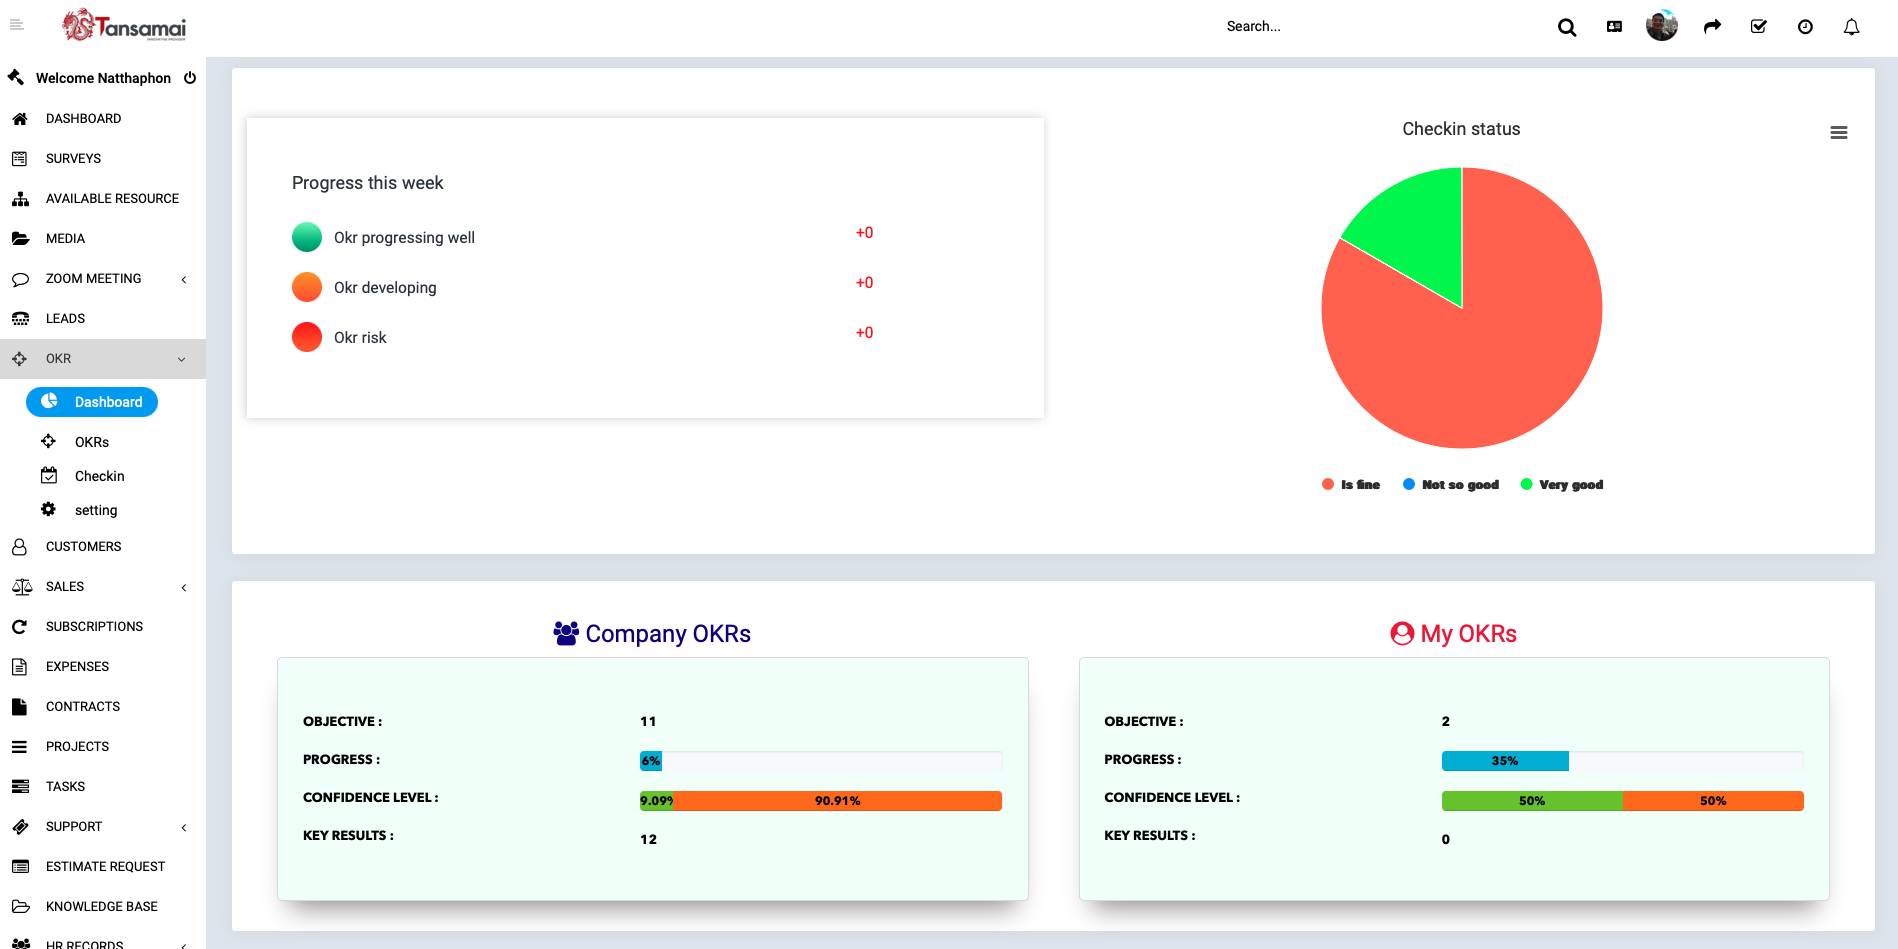Screen dimensions: 1898x949
Task: Open the Checkin page under OKR
Action: click(99, 476)
